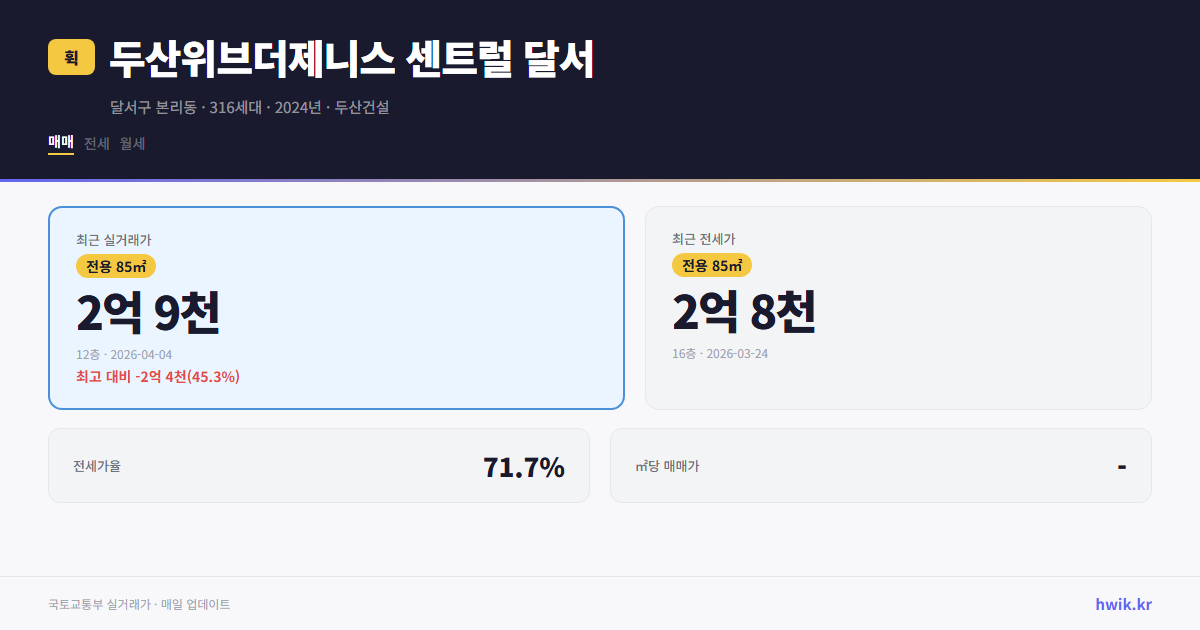Switch to the 전세 tab
1200x630 pixels.
95,143
